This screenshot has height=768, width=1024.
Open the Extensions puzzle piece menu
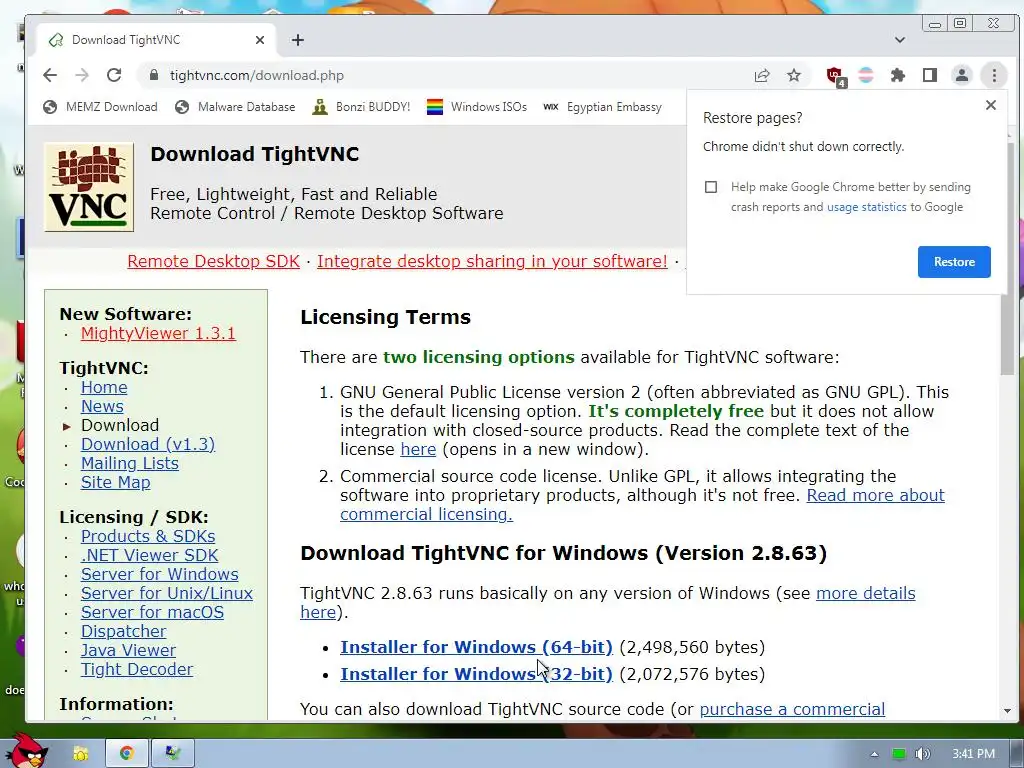click(898, 75)
